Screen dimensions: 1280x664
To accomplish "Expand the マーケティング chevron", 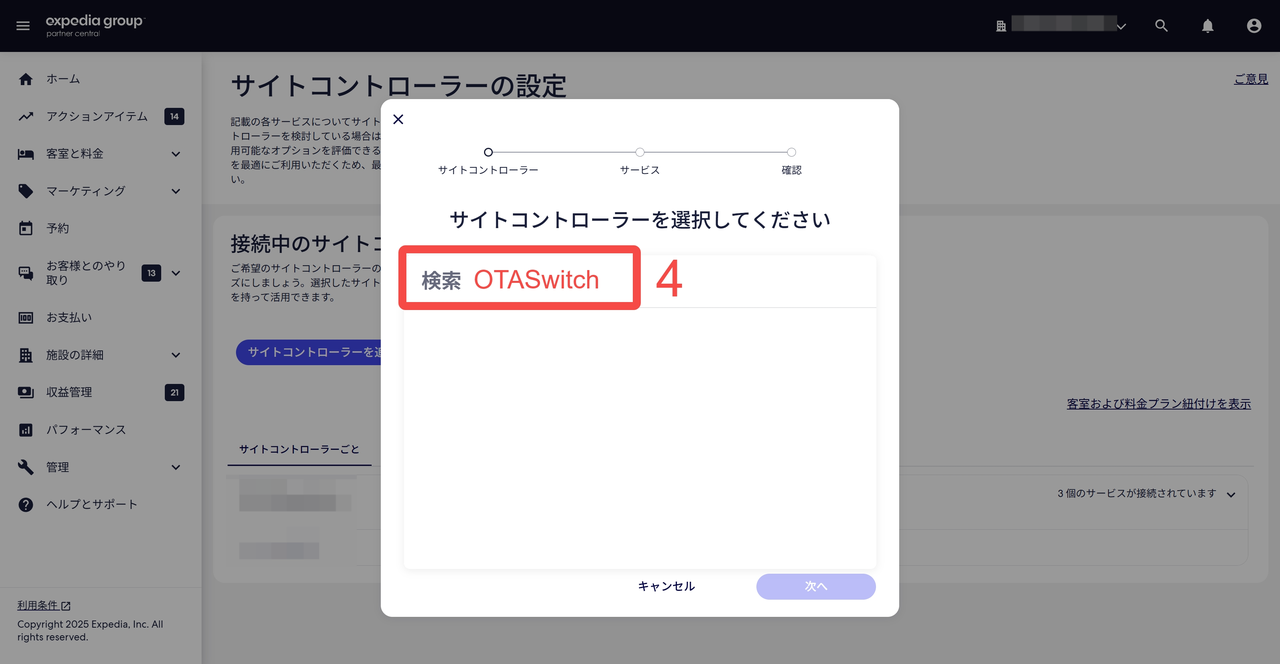I will (x=176, y=191).
